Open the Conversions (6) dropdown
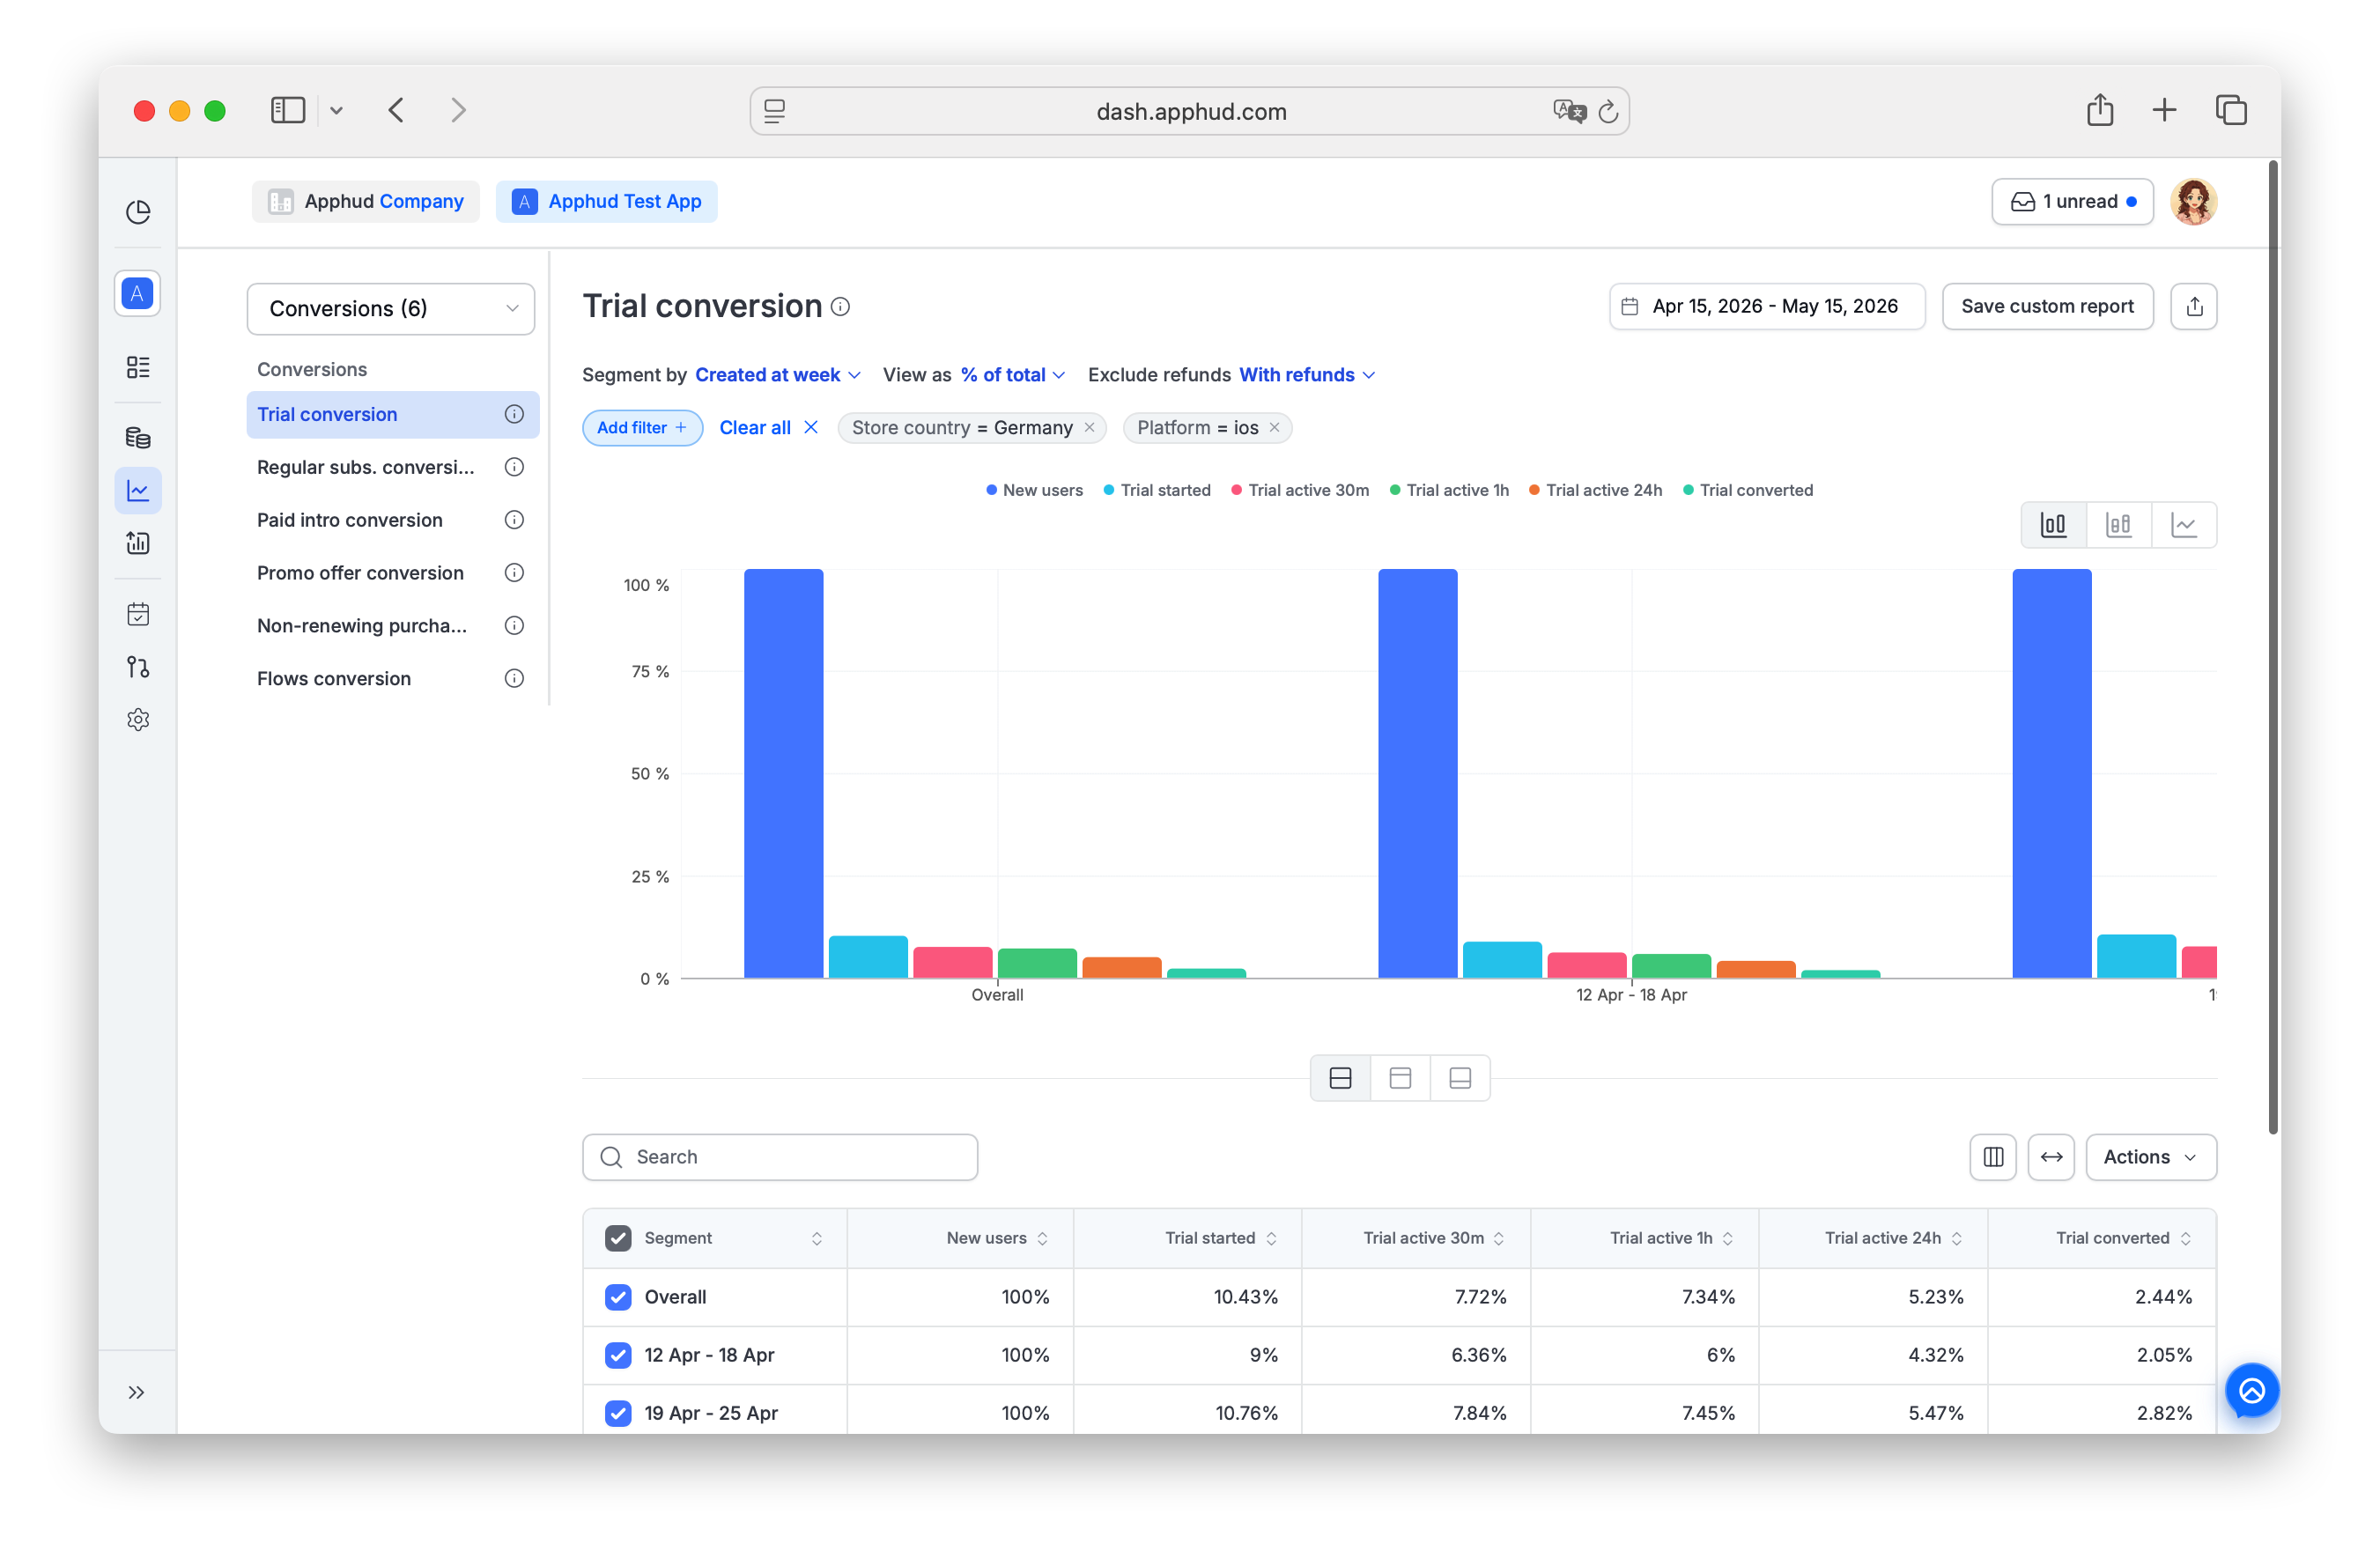This screenshot has height=1566, width=2380. pos(391,308)
